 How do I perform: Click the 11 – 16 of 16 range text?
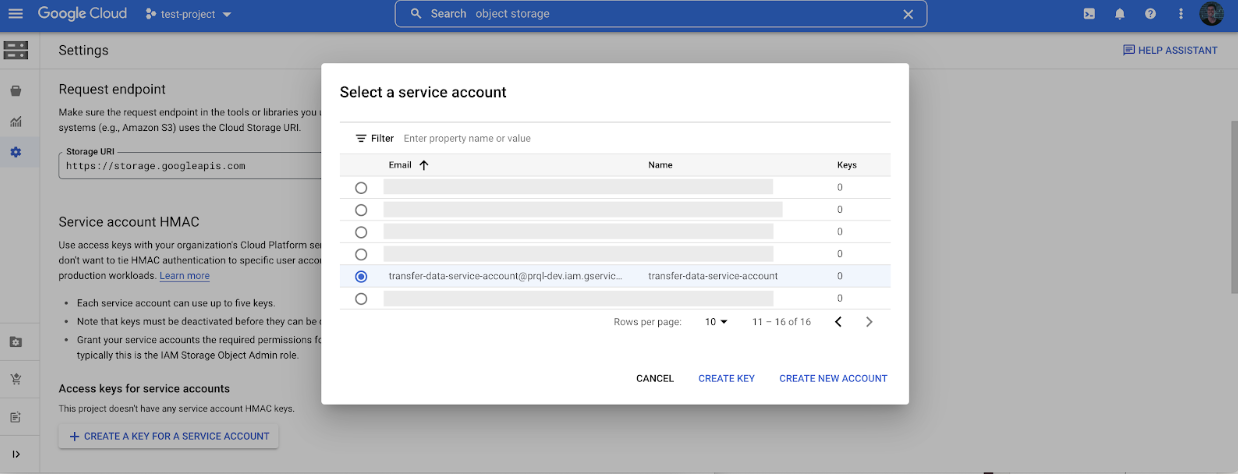click(x=781, y=322)
